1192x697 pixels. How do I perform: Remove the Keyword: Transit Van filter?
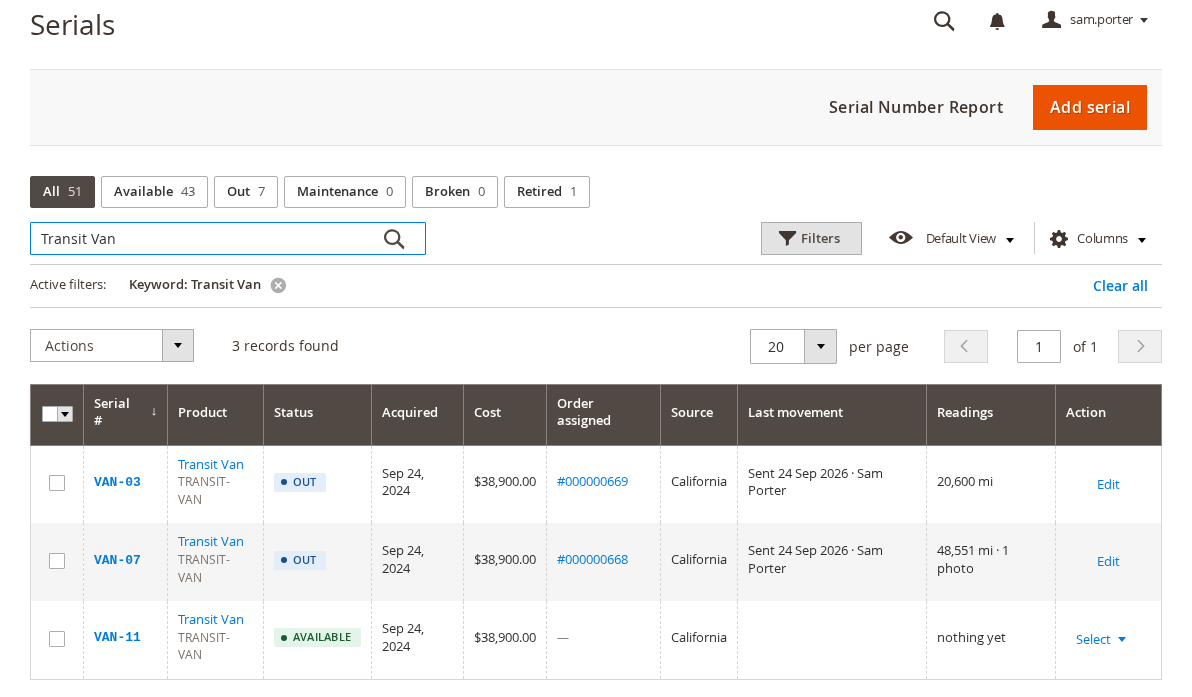coord(278,285)
